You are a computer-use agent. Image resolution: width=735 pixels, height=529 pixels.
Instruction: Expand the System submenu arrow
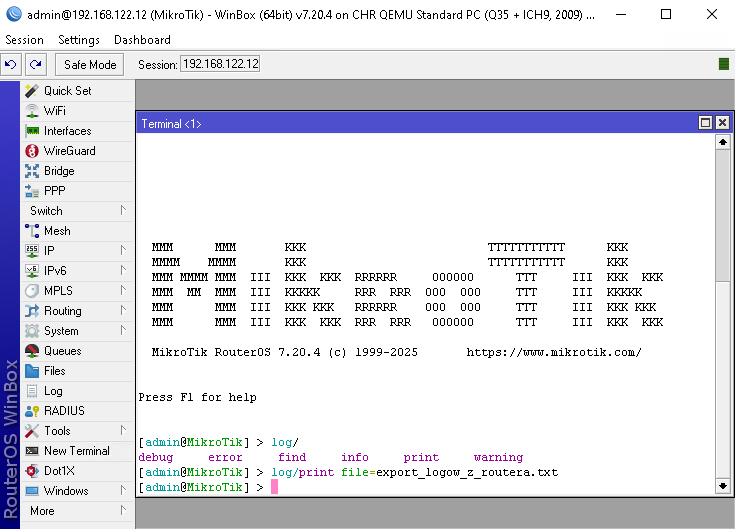[123, 331]
